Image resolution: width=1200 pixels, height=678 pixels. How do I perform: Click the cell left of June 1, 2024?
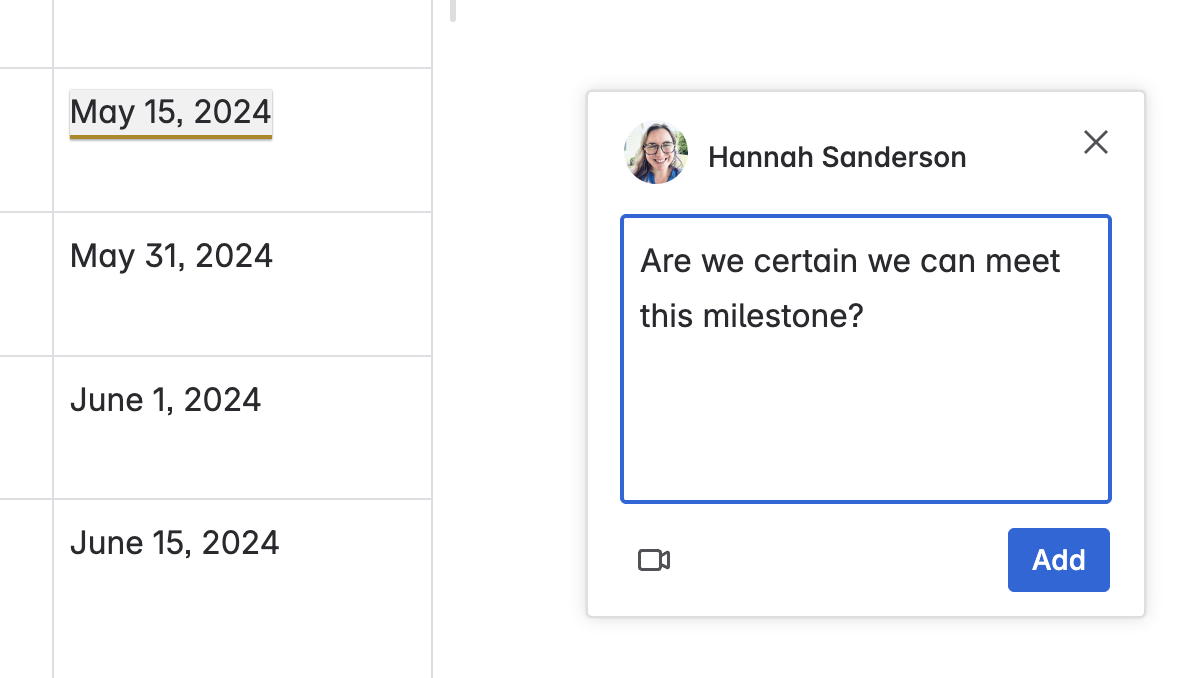(26, 427)
